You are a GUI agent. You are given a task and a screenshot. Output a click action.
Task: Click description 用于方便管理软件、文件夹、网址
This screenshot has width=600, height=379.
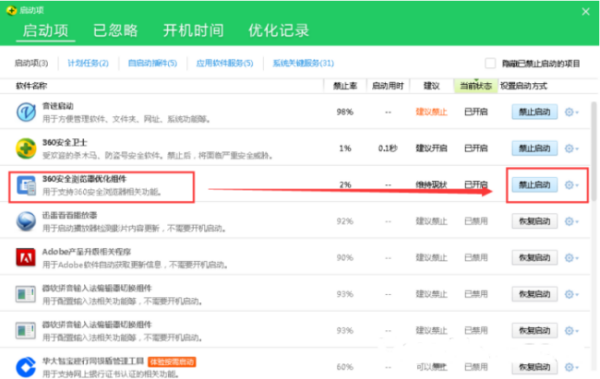tap(127, 119)
